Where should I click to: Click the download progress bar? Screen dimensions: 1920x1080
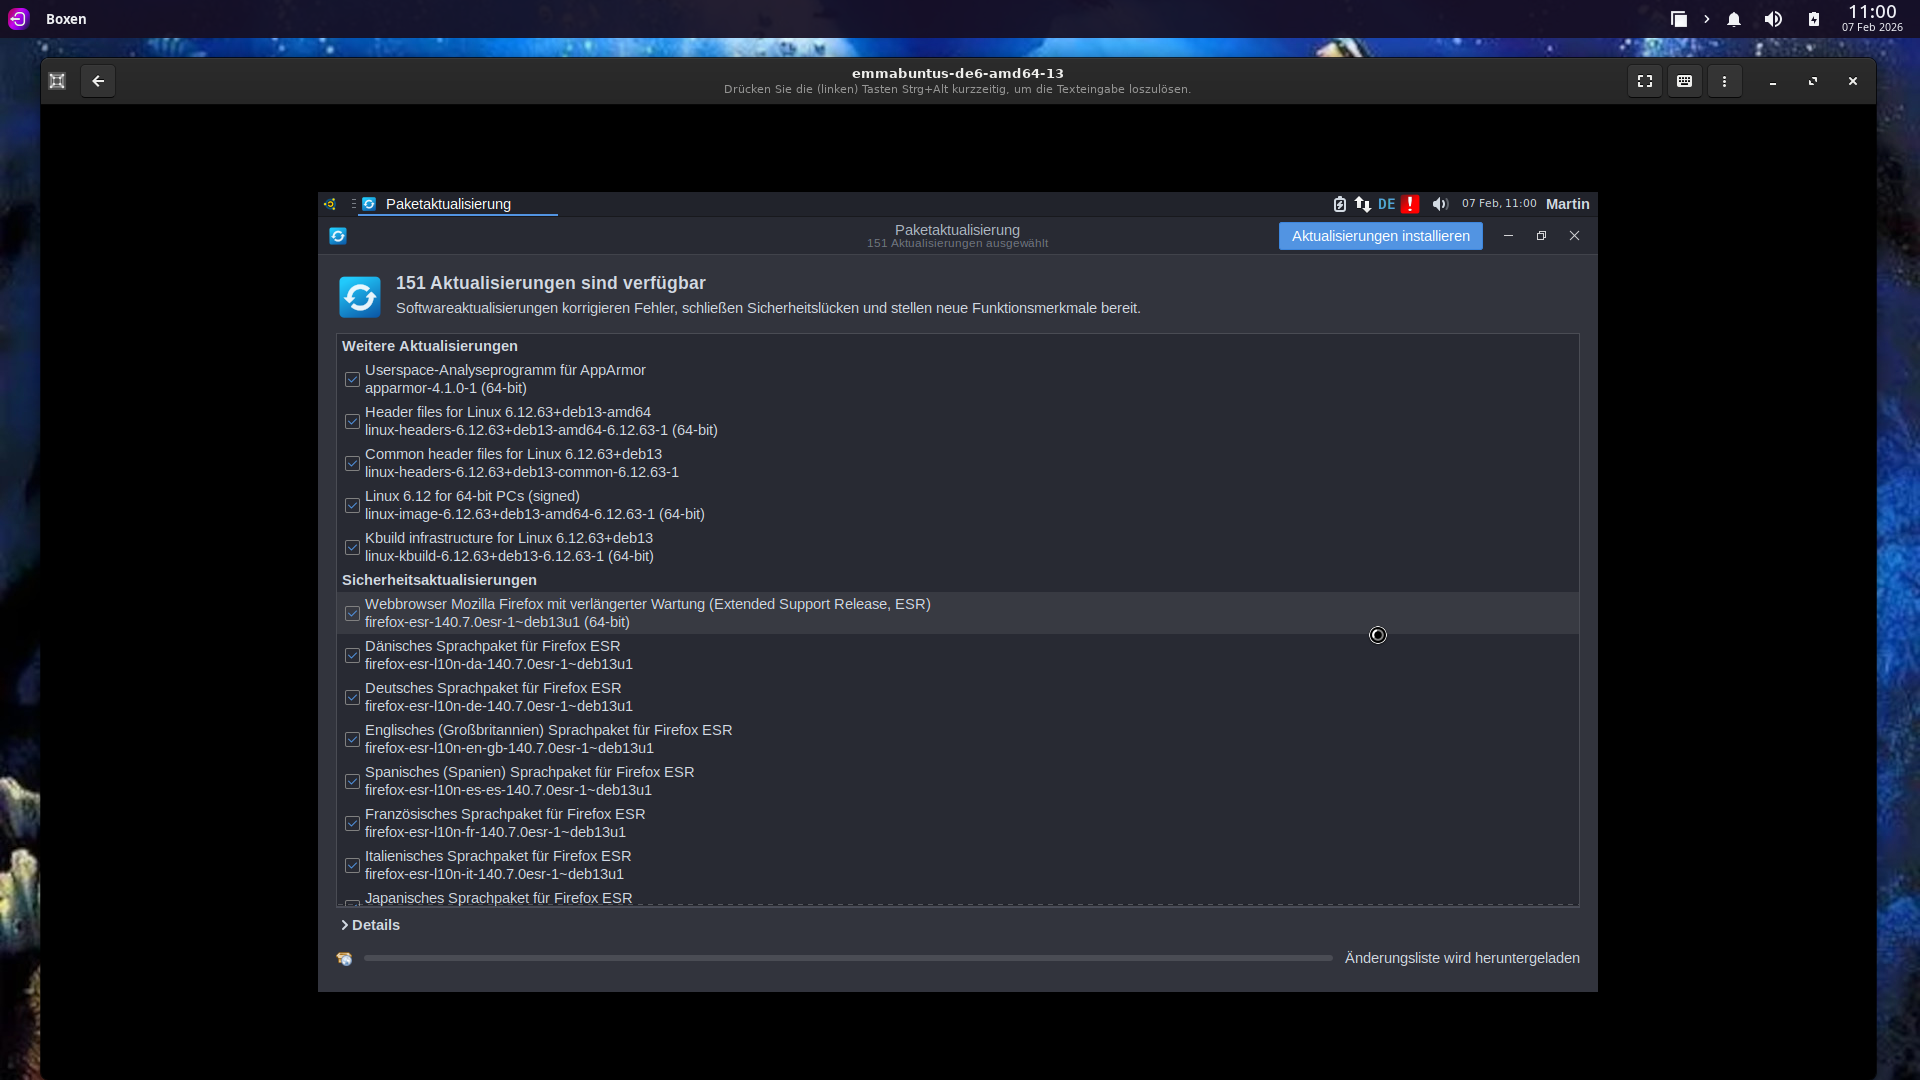(x=847, y=958)
